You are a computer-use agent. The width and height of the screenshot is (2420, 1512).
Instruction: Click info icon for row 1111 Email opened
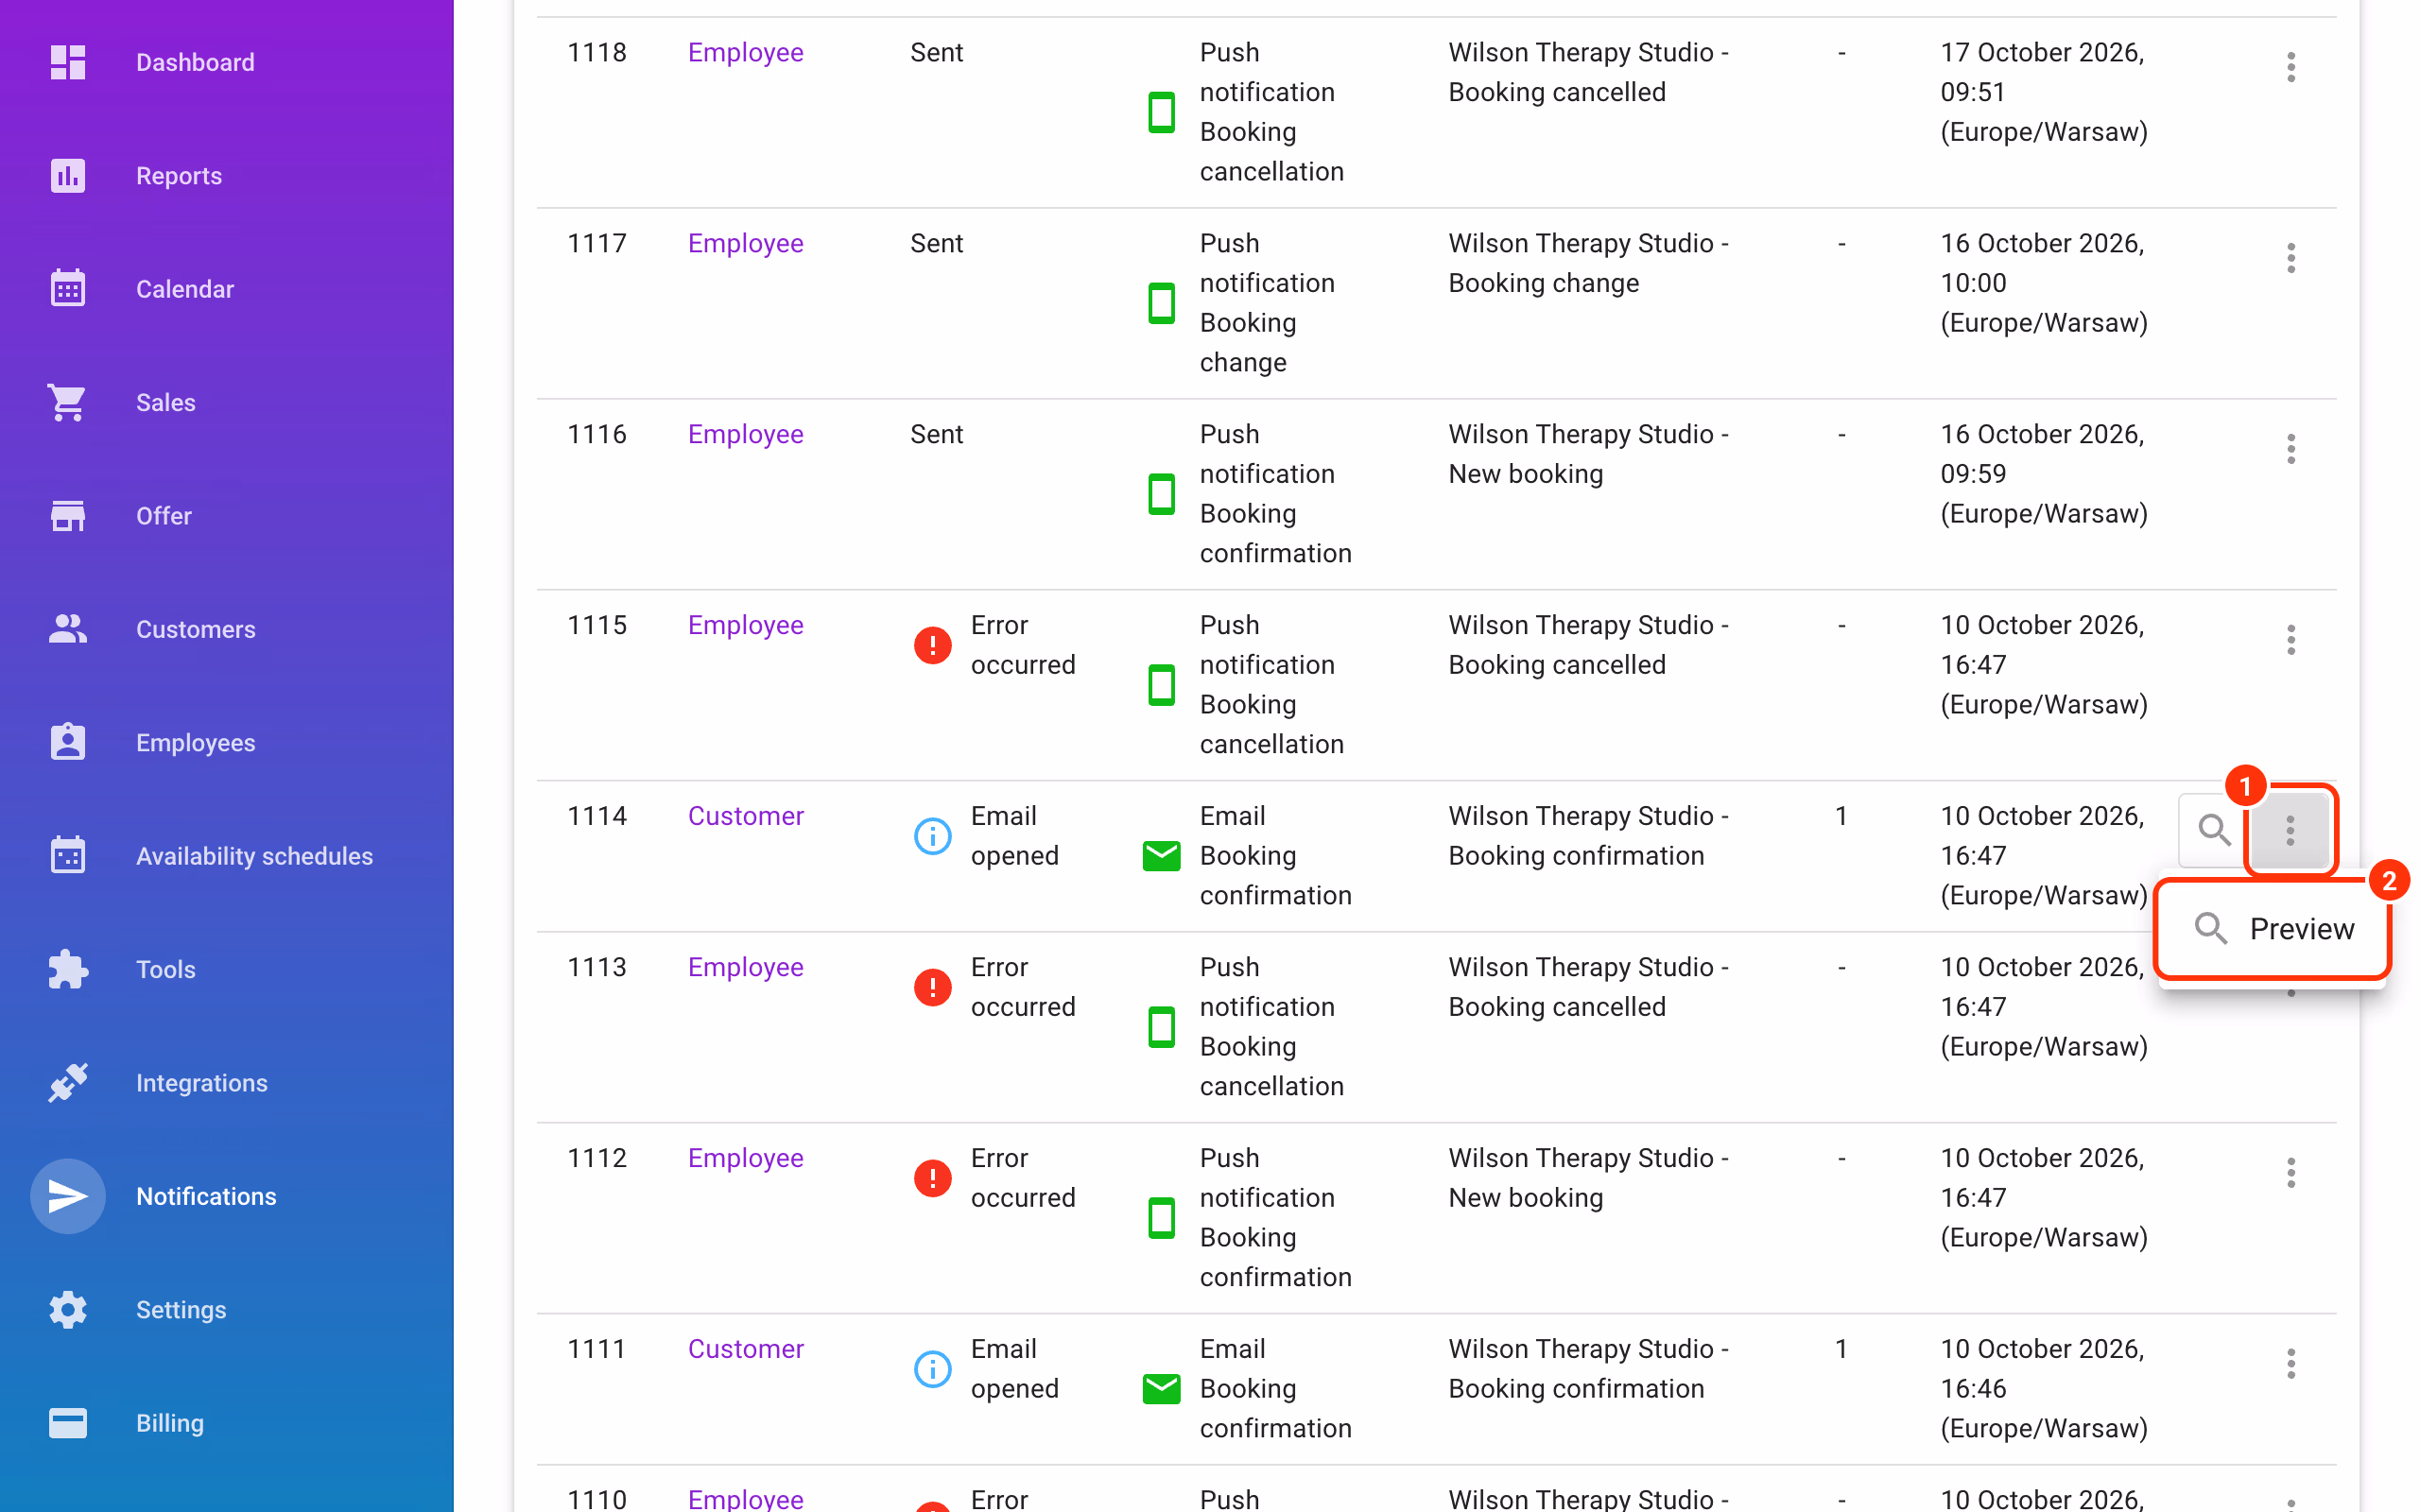pos(932,1369)
